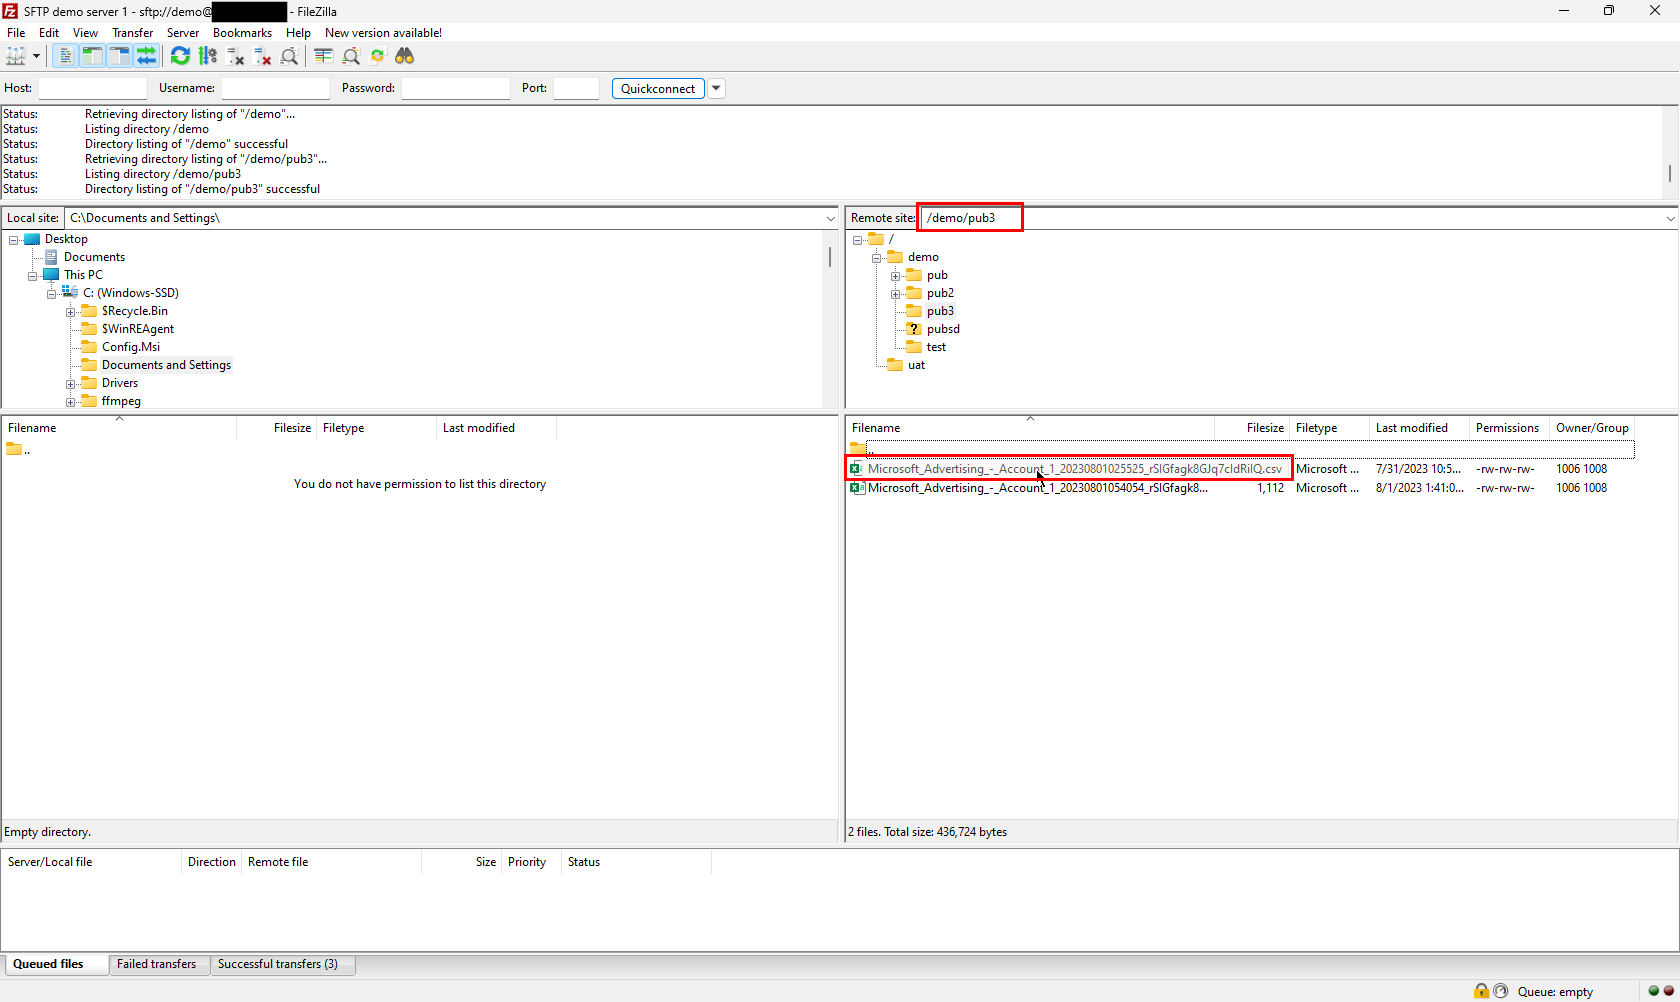Open the Remote site path dropdown
Image resolution: width=1680 pixels, height=1002 pixels.
coord(1669,218)
